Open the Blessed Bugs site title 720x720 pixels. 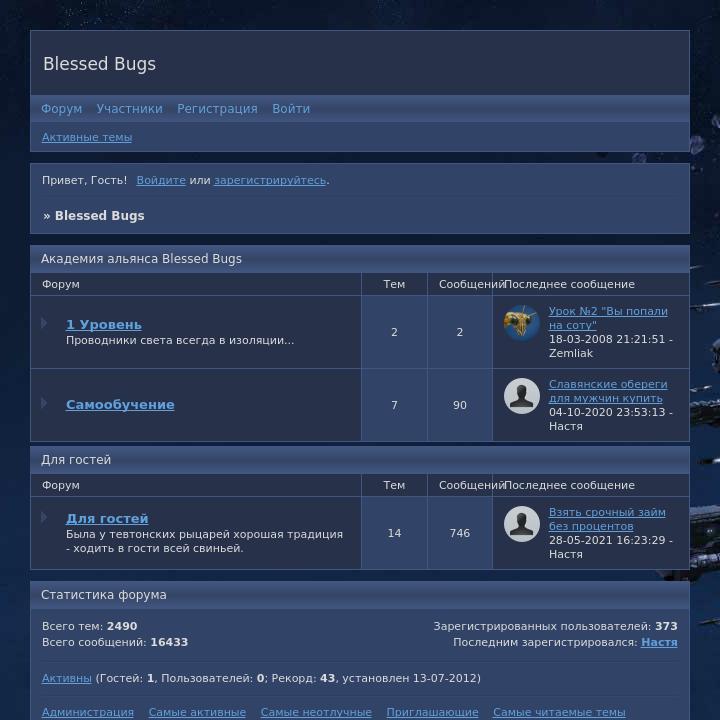click(99, 64)
